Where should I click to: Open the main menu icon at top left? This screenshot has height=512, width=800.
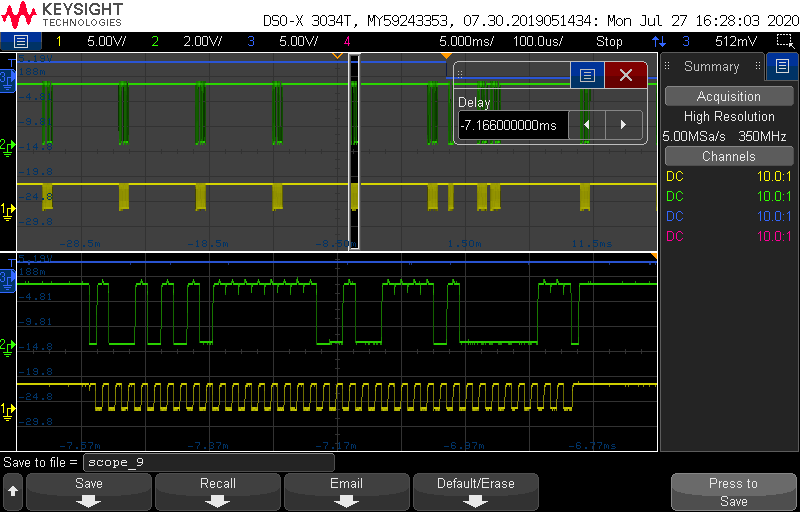[20, 41]
